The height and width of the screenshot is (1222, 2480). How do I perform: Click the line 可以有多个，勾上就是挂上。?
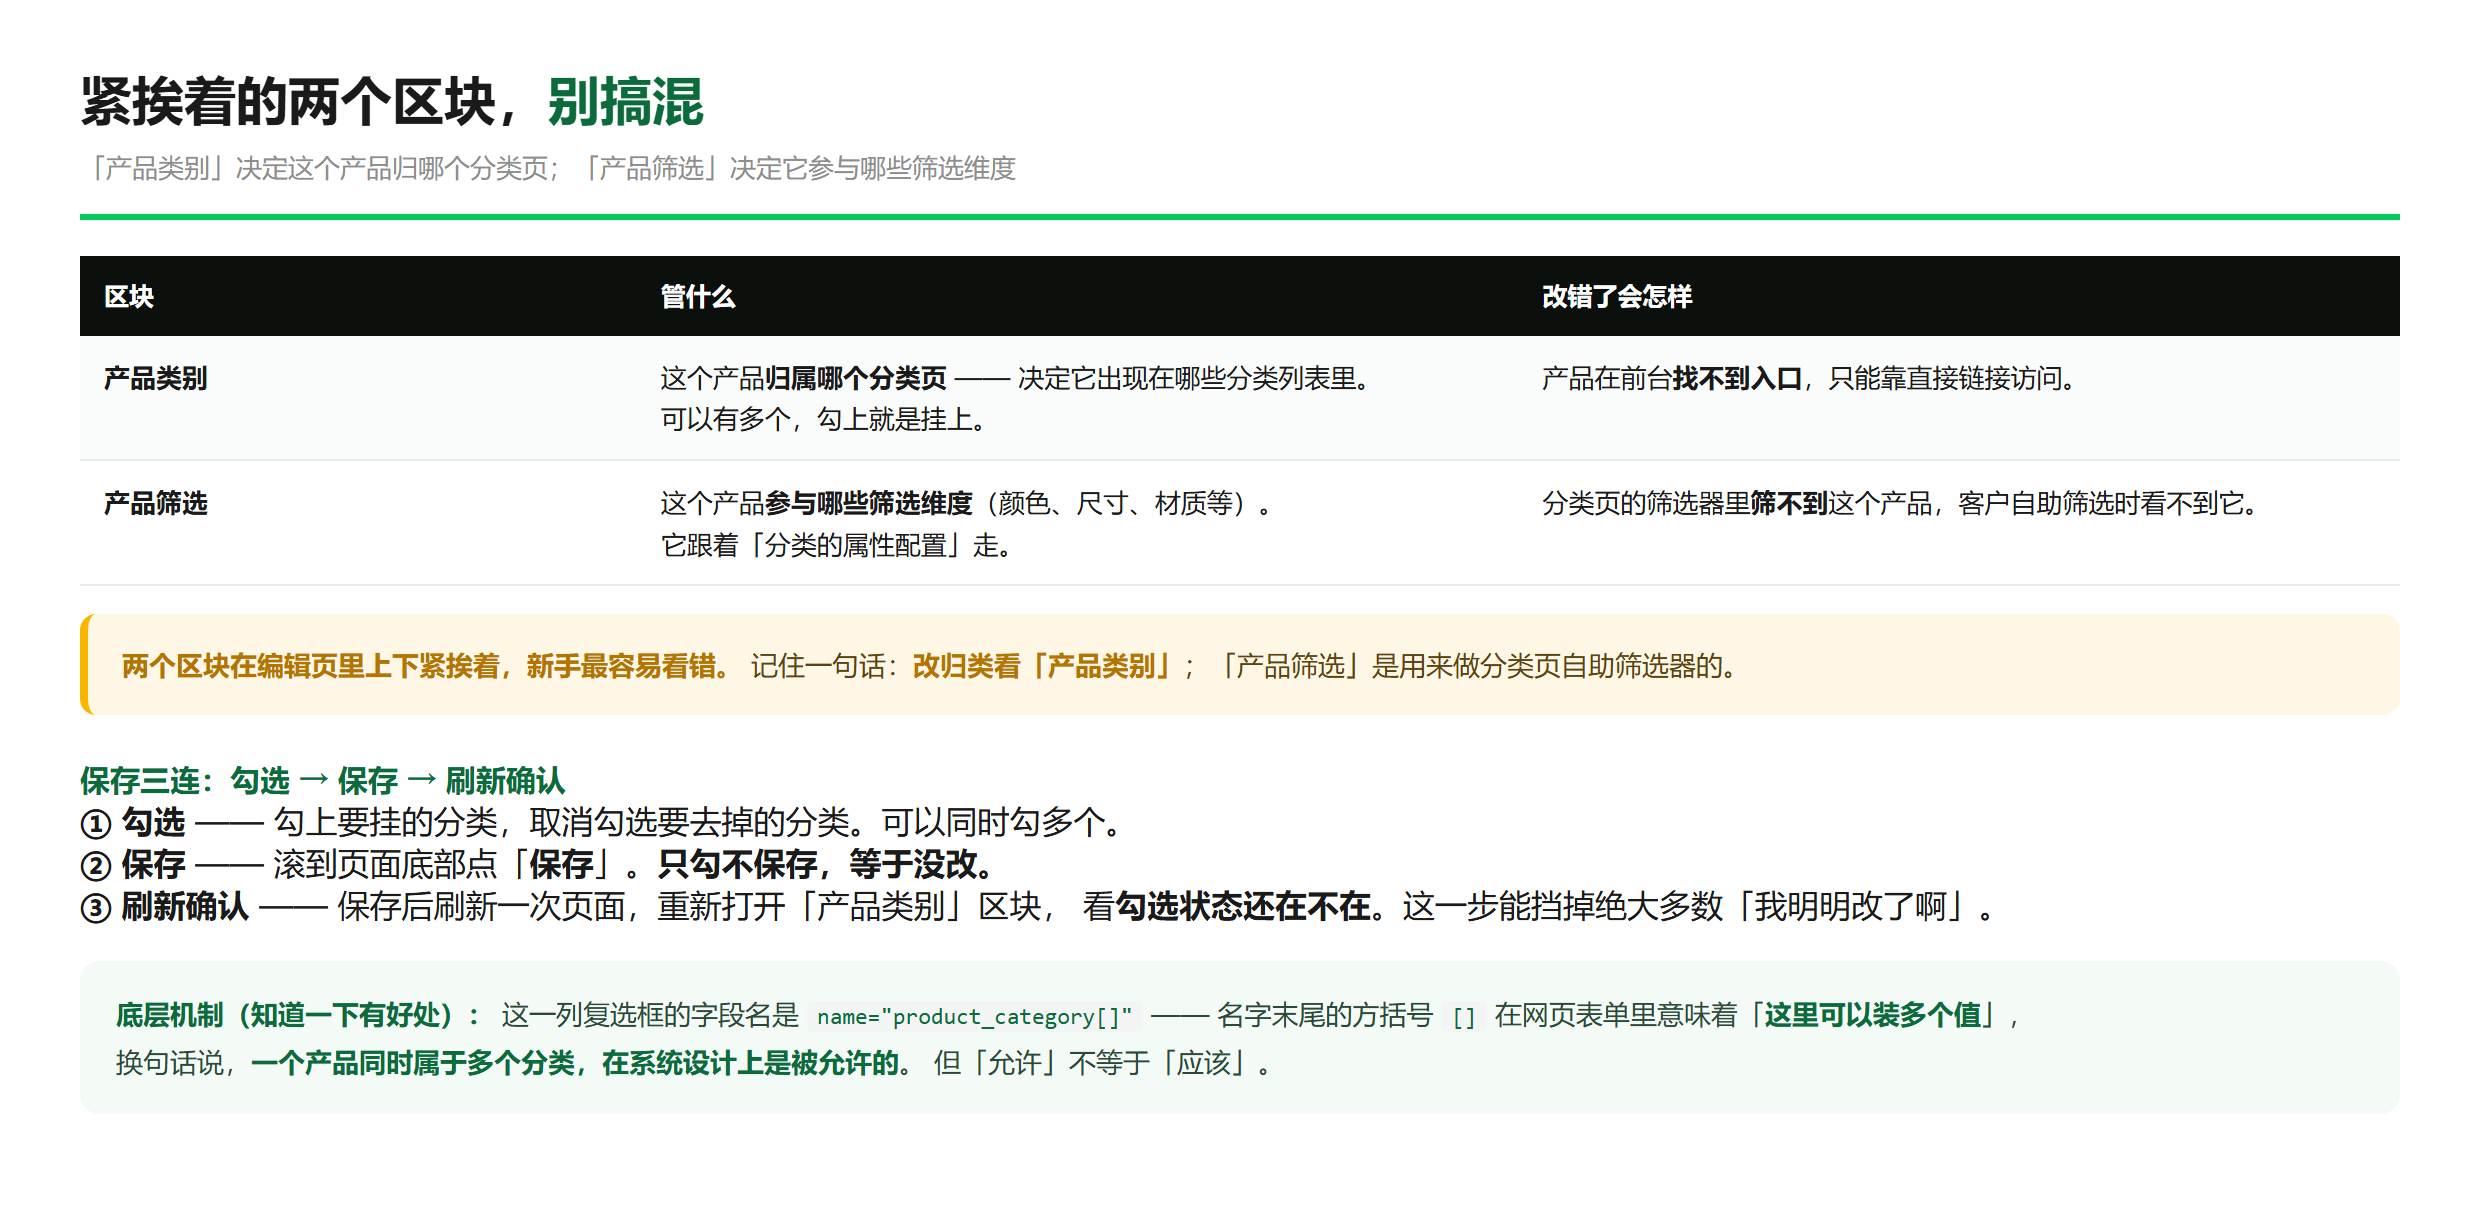pos(826,419)
